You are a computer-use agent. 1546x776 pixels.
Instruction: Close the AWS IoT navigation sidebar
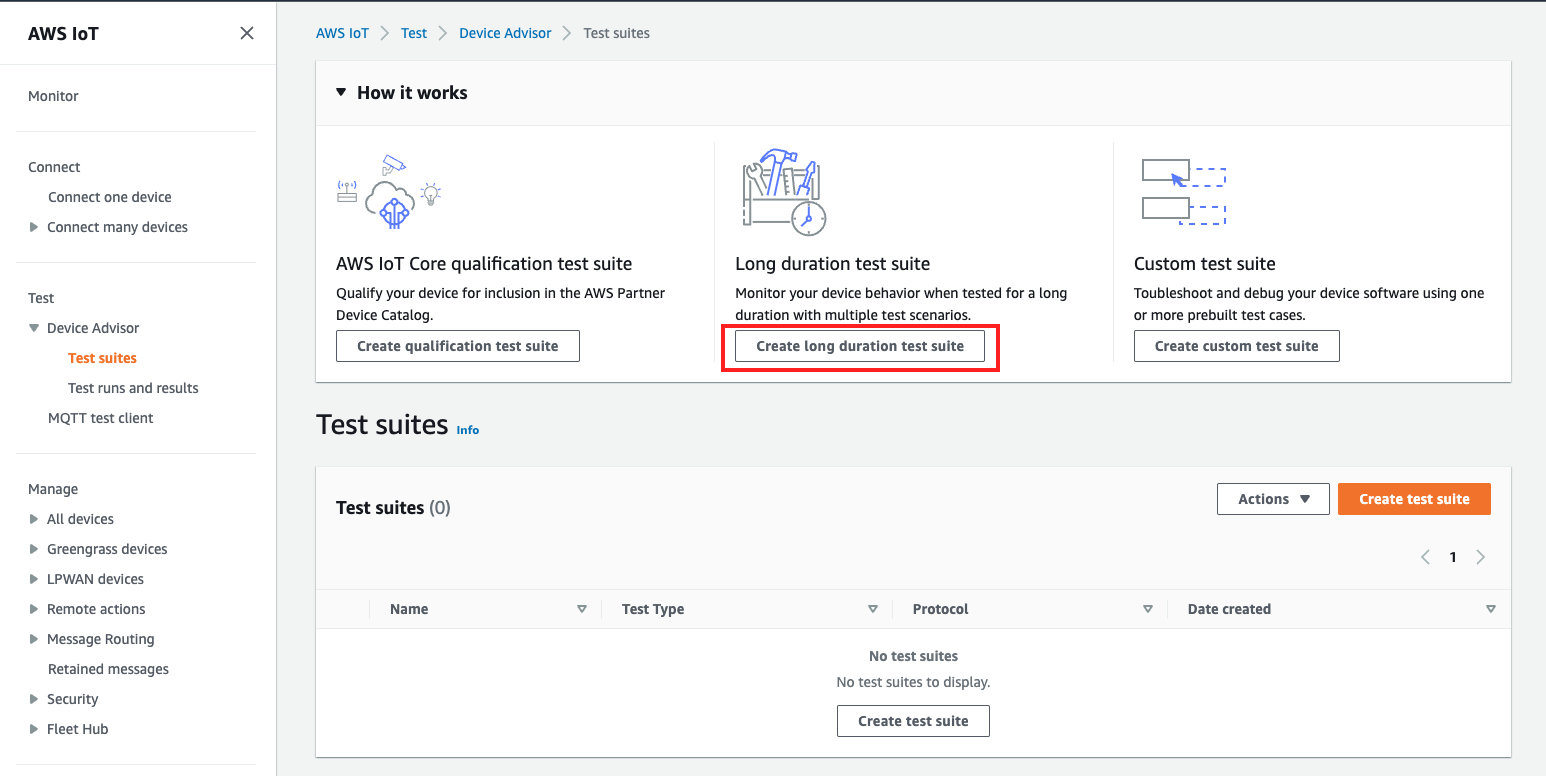246,32
